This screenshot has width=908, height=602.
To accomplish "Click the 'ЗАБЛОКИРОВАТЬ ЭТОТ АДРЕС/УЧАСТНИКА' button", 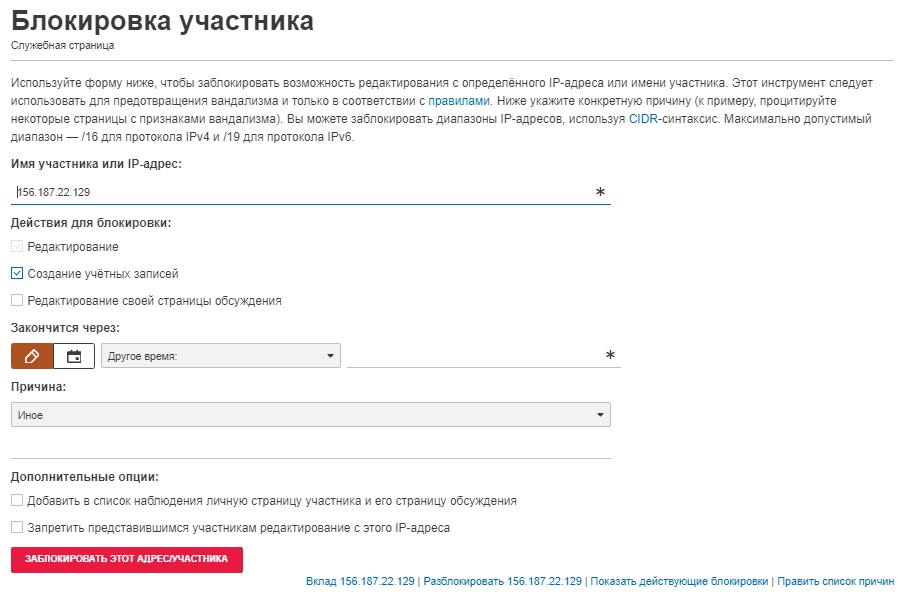I will pyautogui.click(x=127, y=559).
